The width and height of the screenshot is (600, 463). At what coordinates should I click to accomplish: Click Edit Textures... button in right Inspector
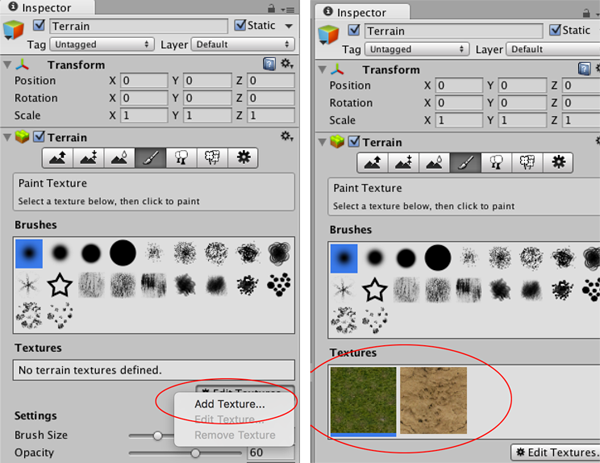(556, 452)
